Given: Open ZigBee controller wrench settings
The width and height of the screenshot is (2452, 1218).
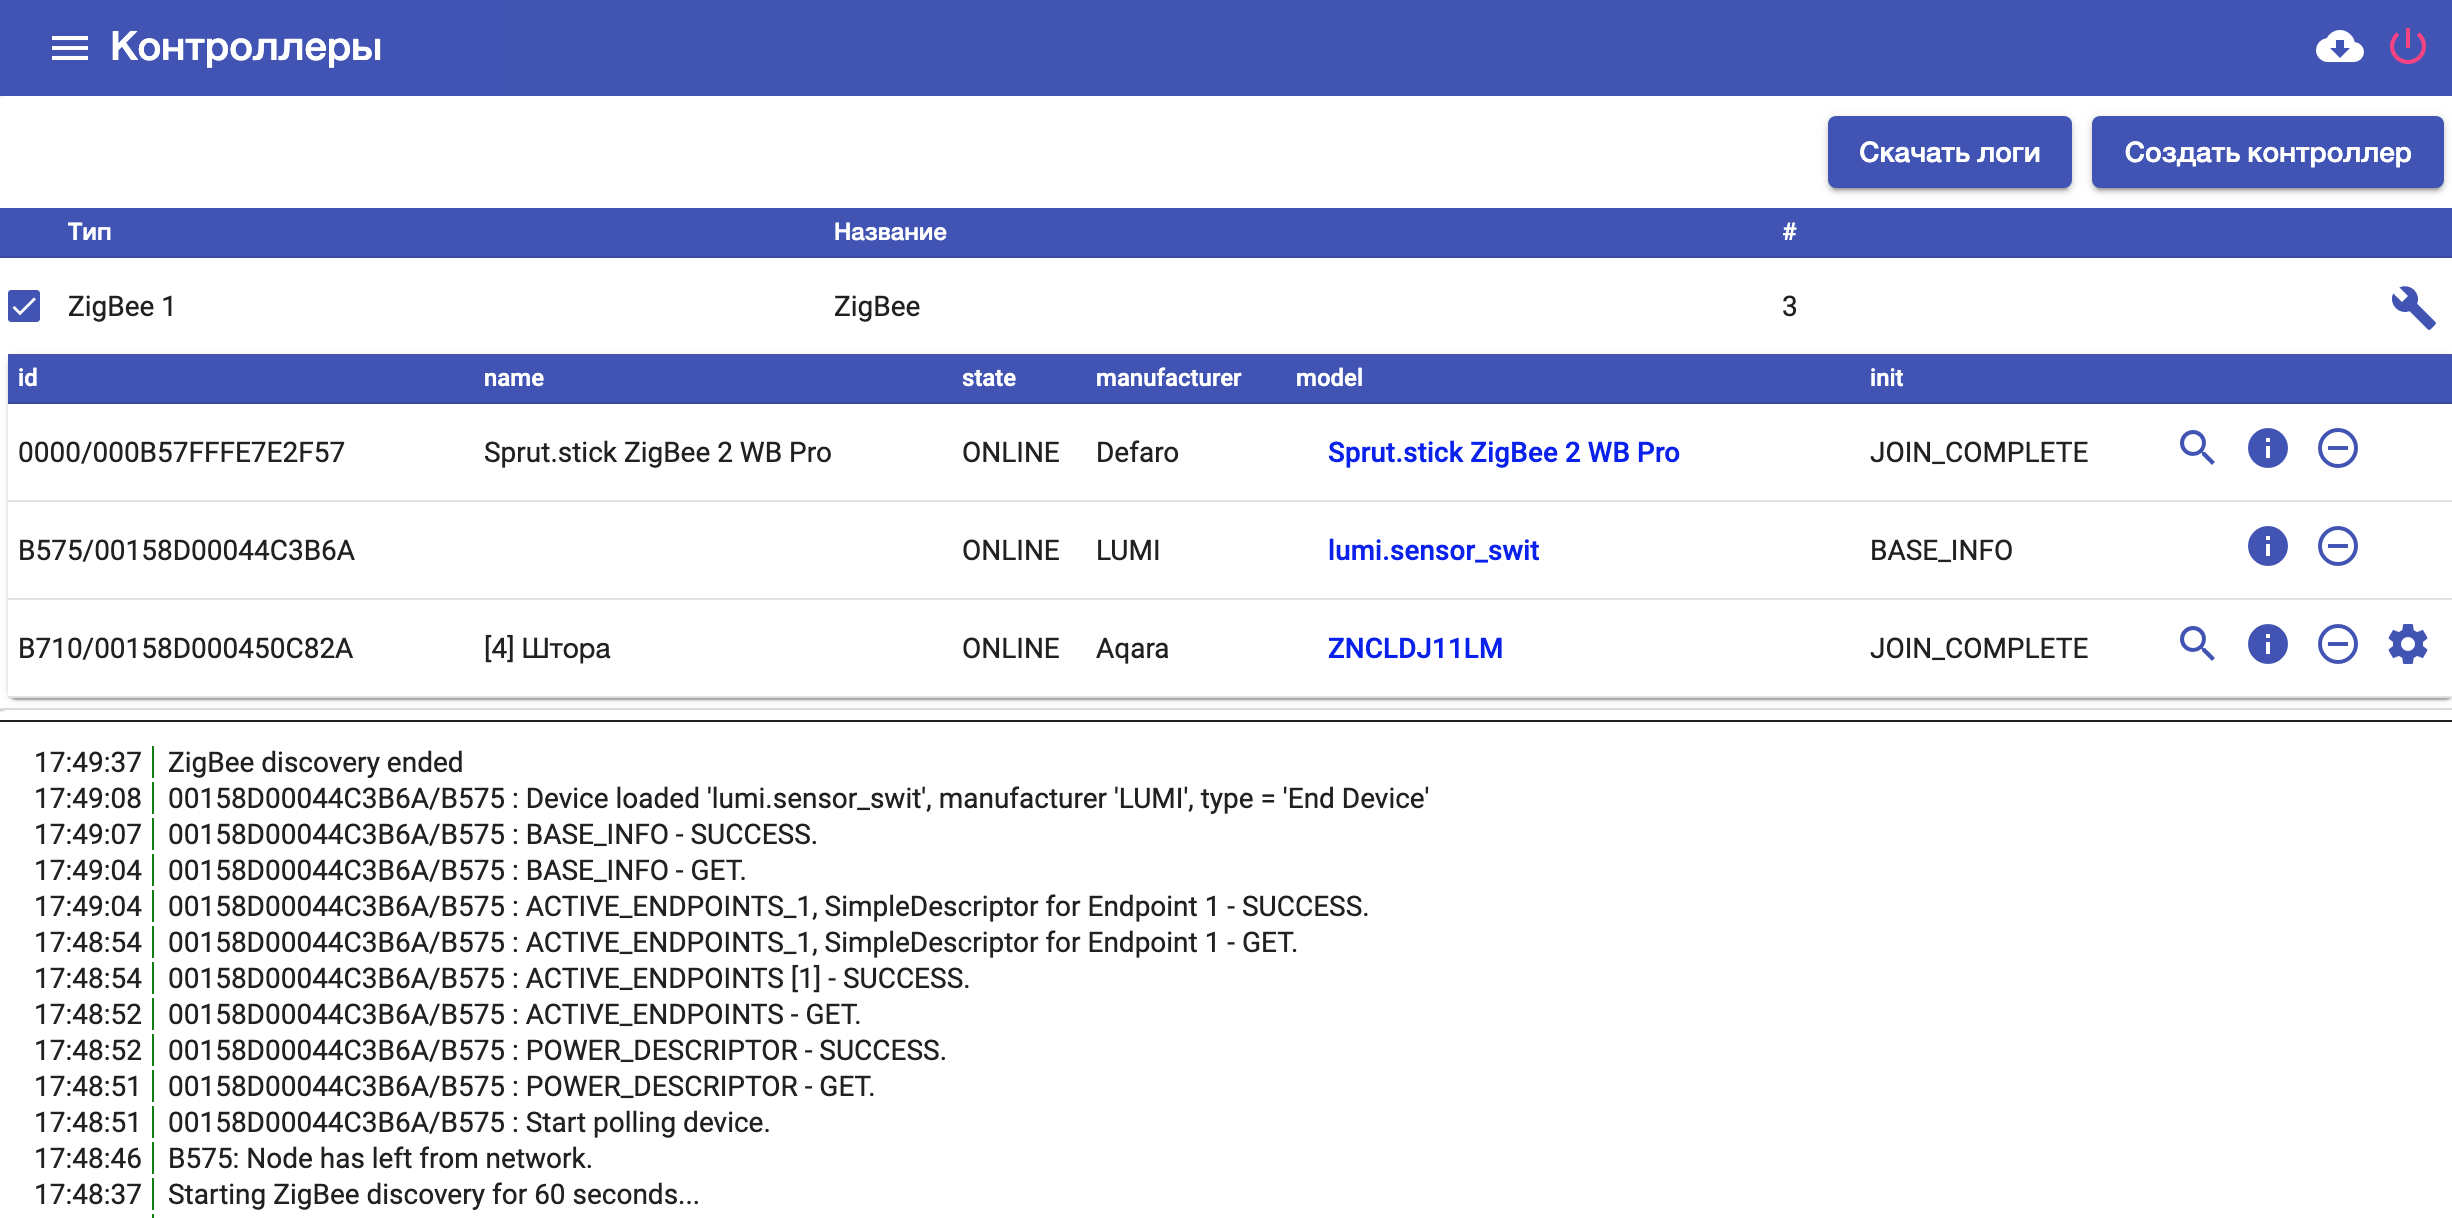Looking at the screenshot, I should click(x=2412, y=307).
